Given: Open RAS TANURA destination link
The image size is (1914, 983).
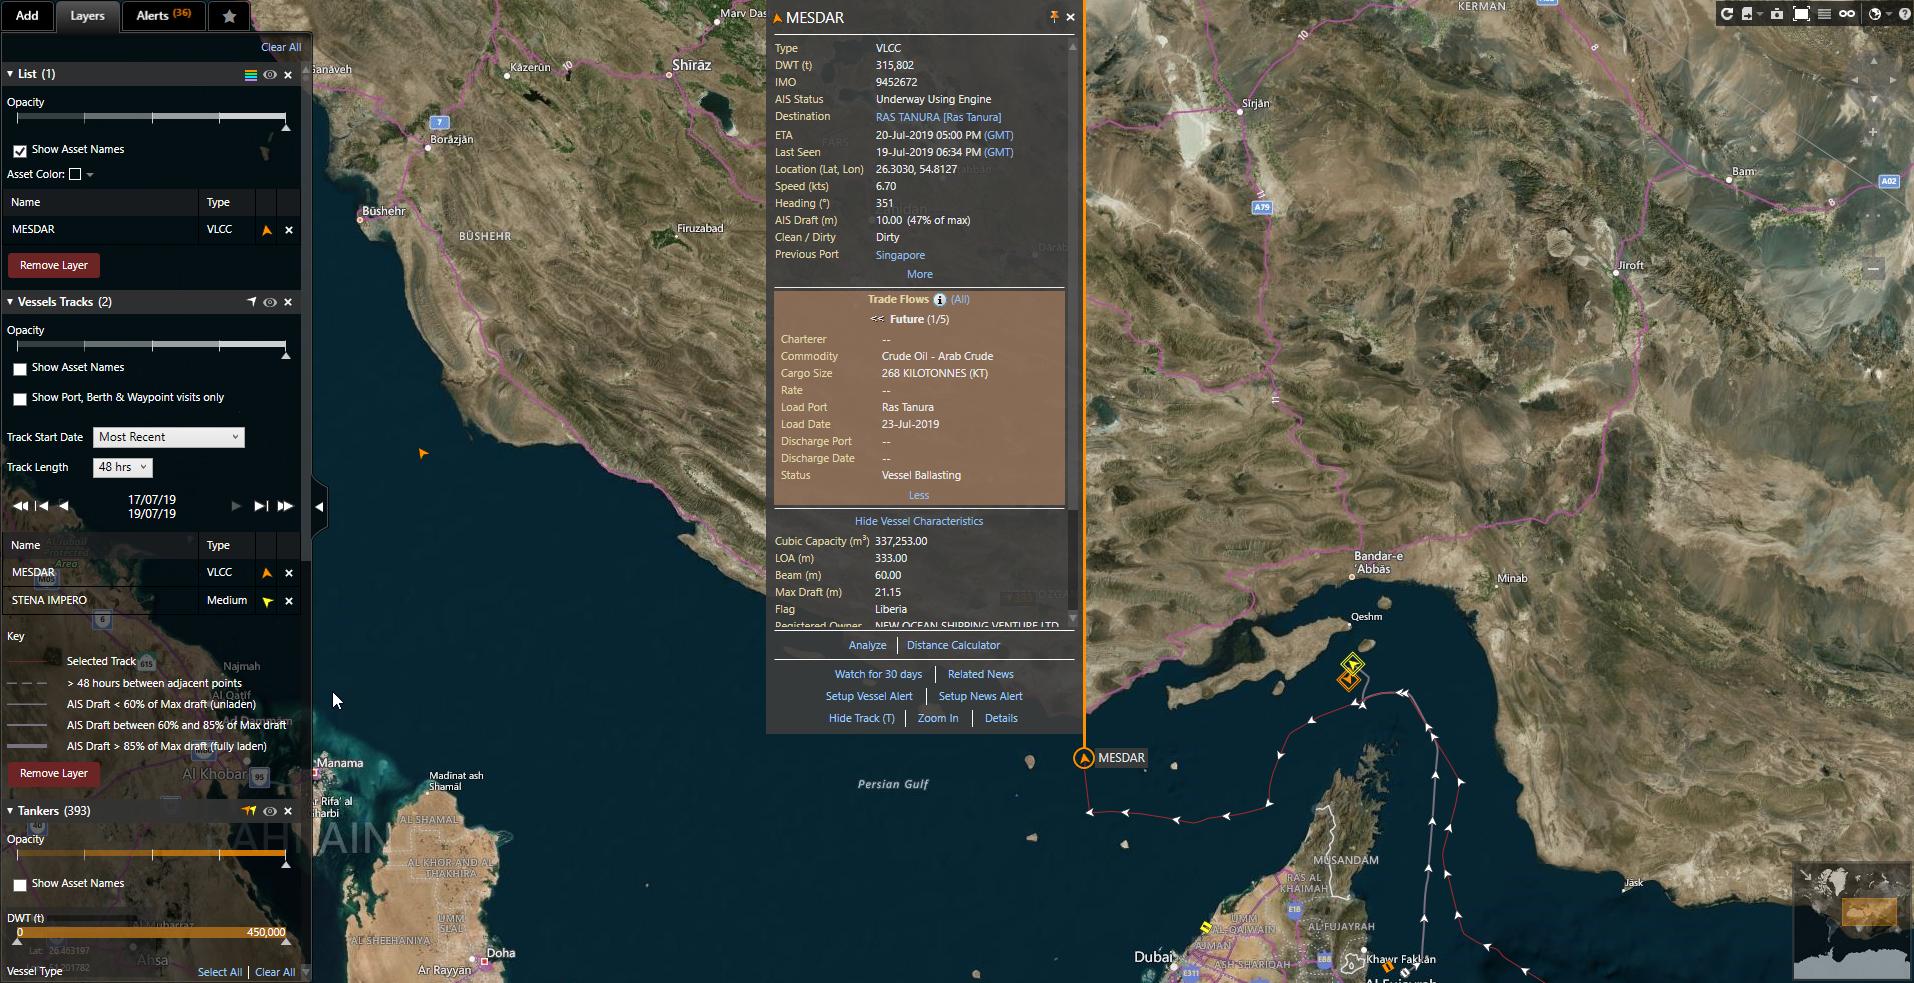Looking at the screenshot, I should [x=938, y=117].
